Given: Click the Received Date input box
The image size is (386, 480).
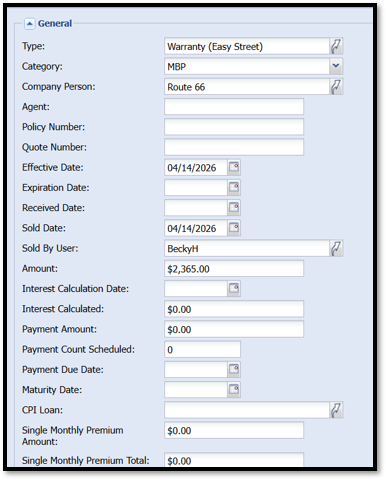Looking at the screenshot, I should (196, 208).
